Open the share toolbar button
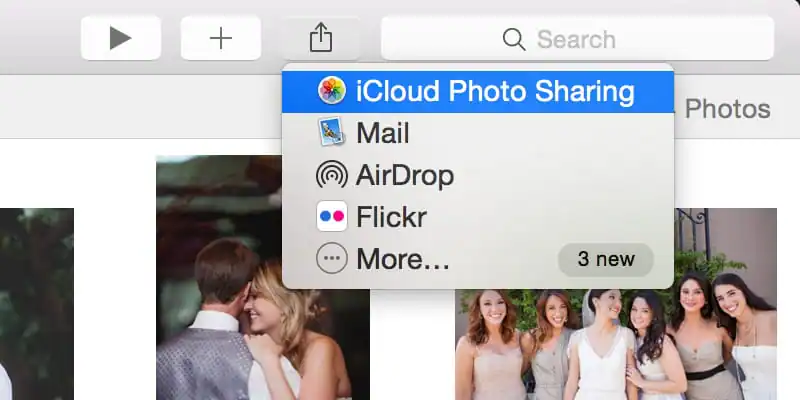Viewport: 800px width, 400px height. click(x=321, y=38)
